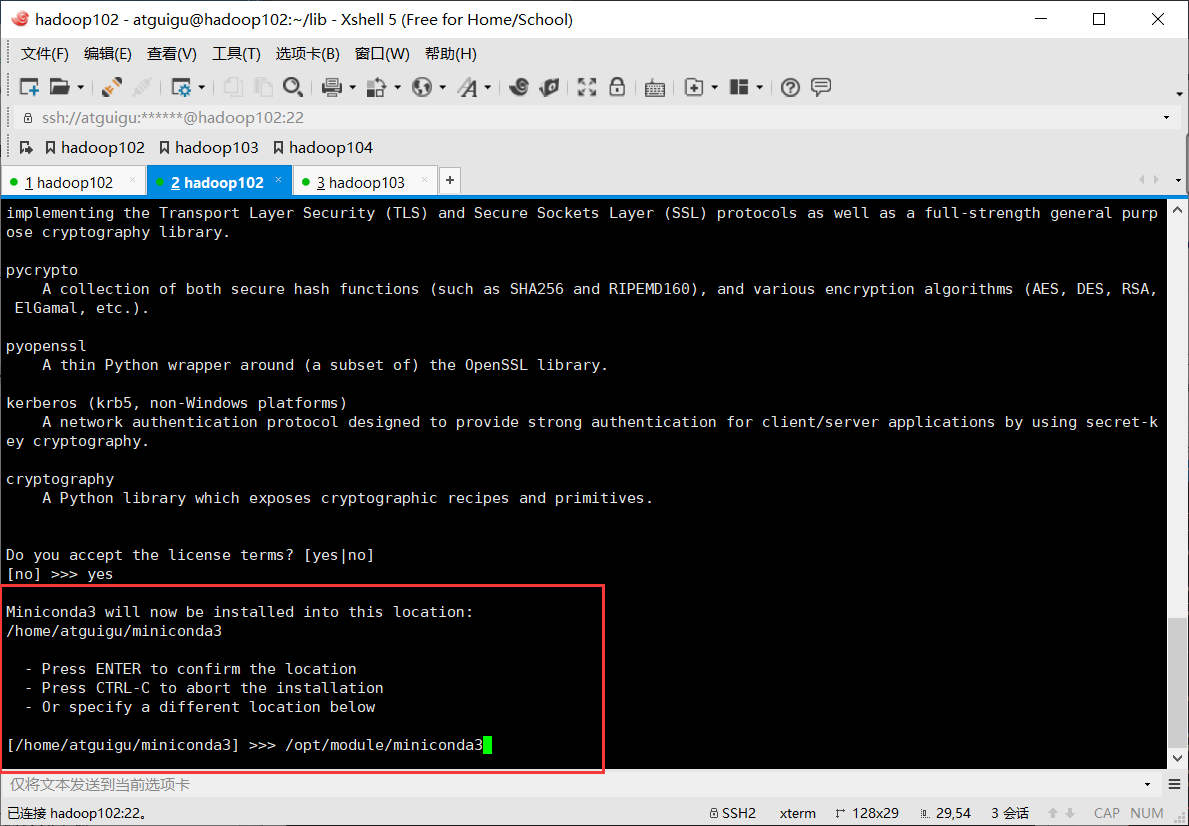Image resolution: width=1189 pixels, height=826 pixels.
Task: Close tab 2 hadoop102
Action: pyautogui.click(x=278, y=181)
